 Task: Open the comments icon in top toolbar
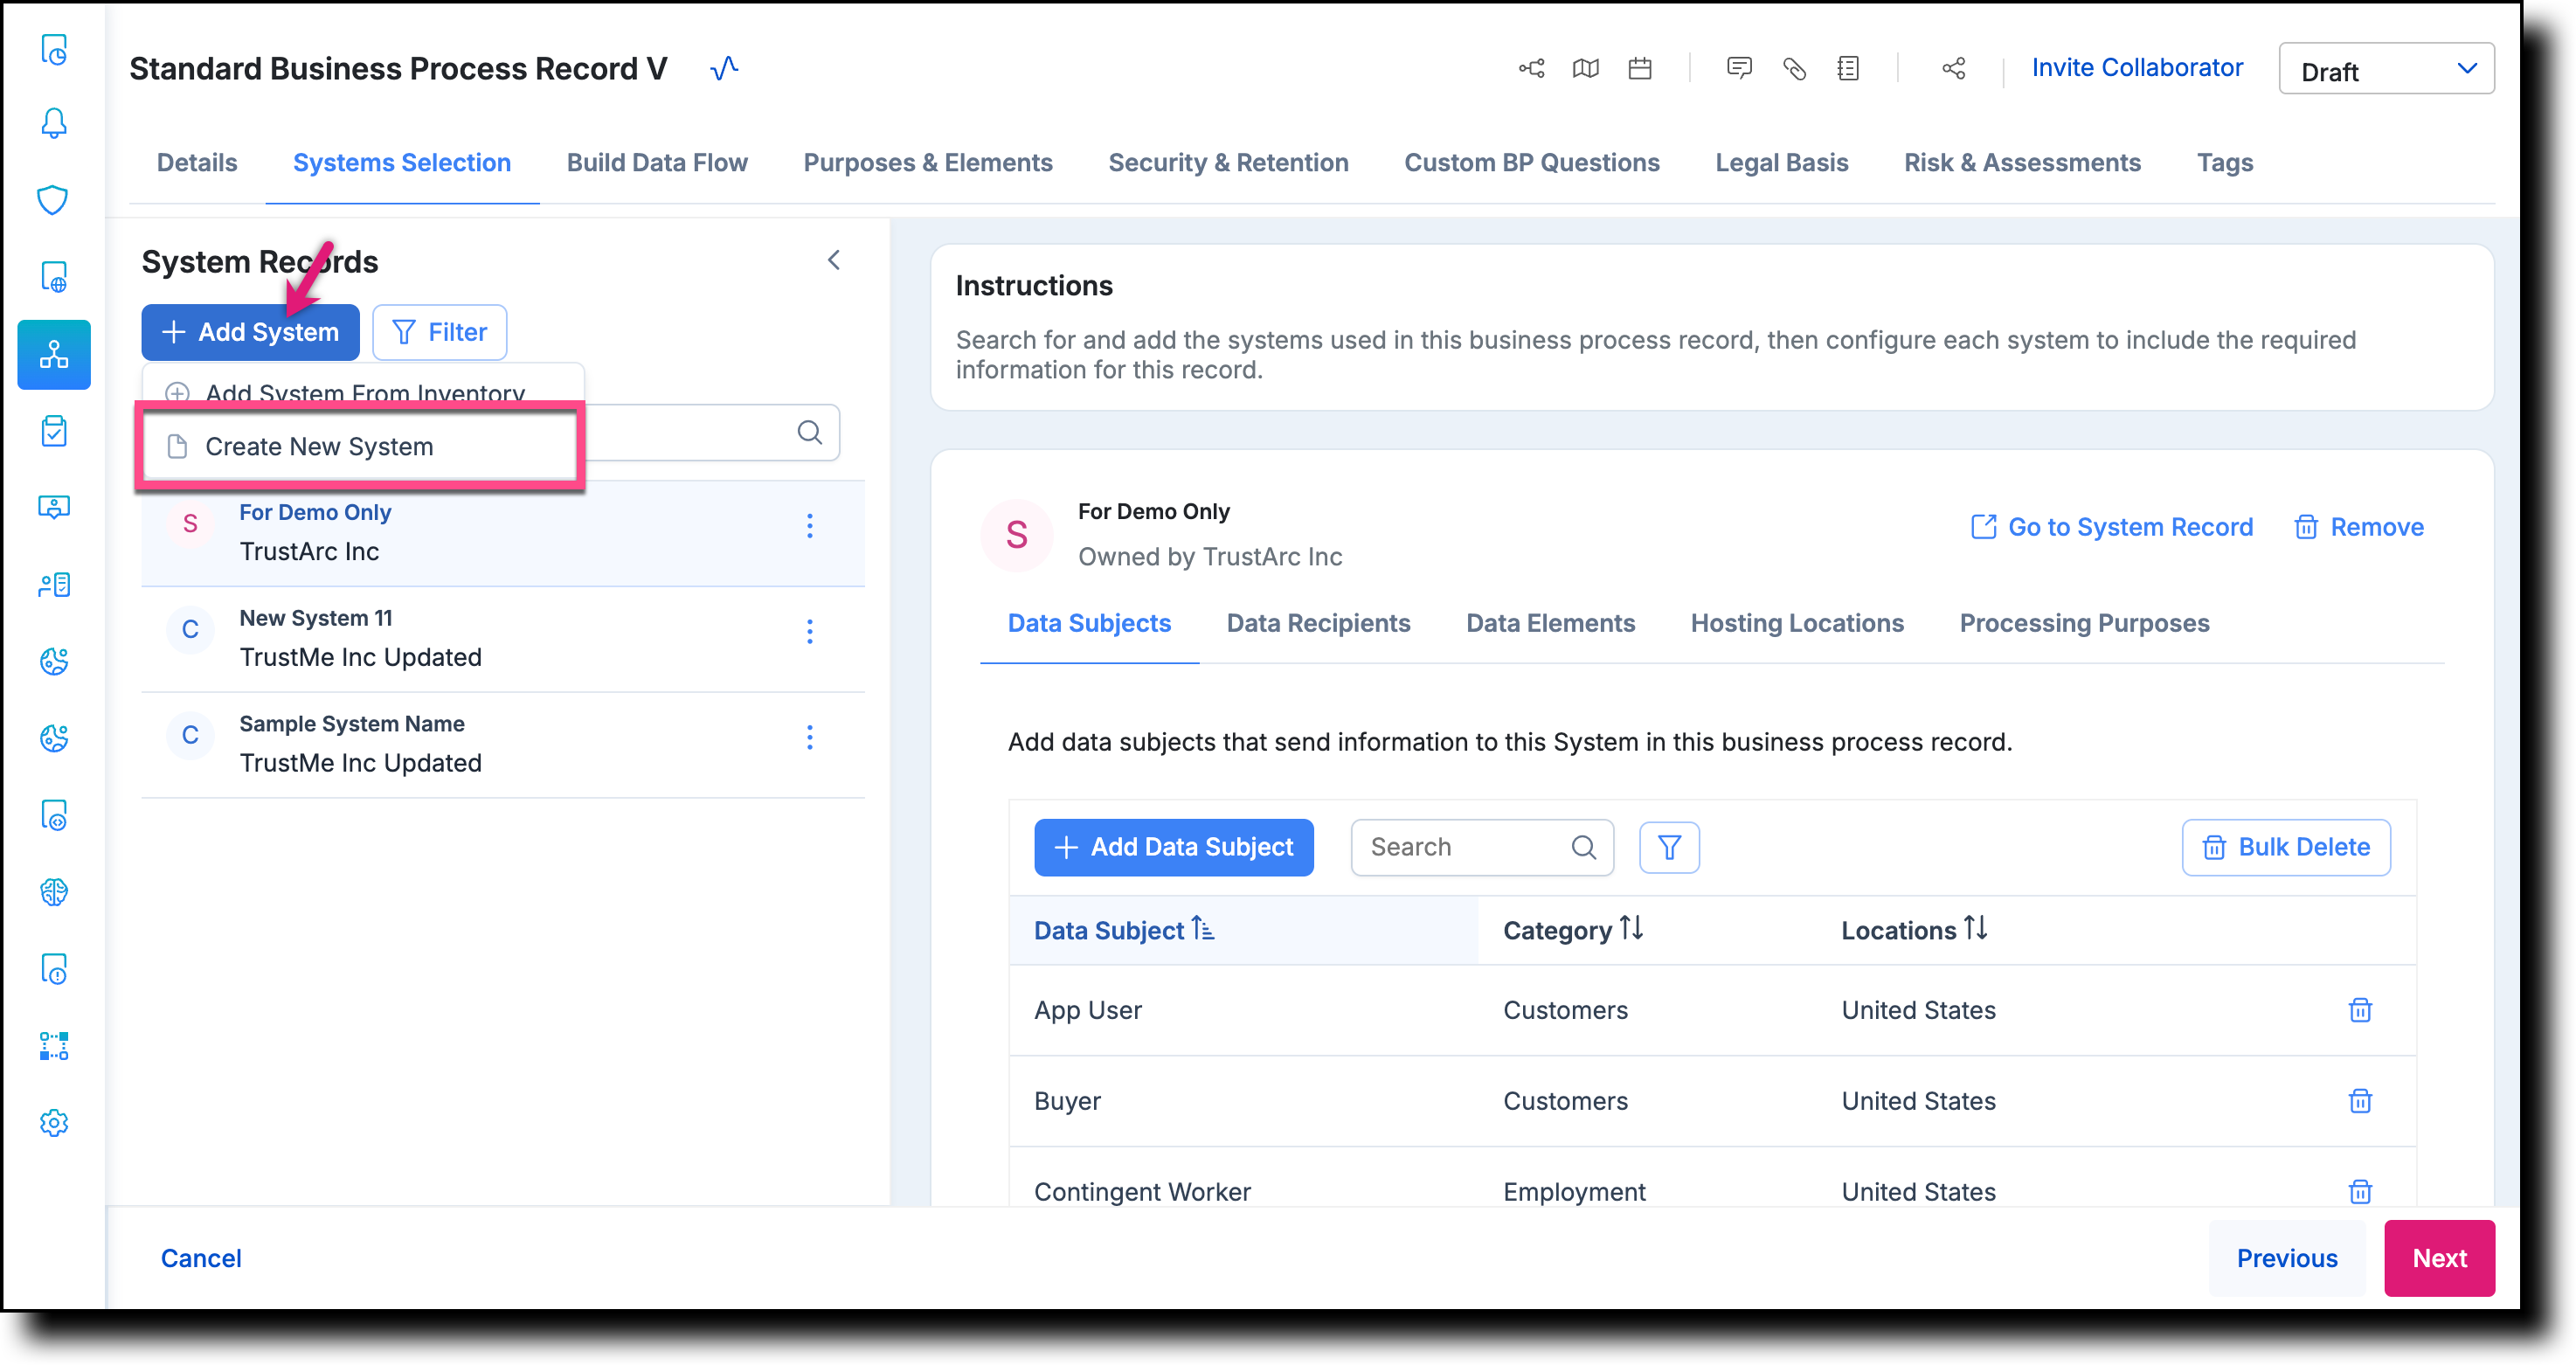[1739, 68]
